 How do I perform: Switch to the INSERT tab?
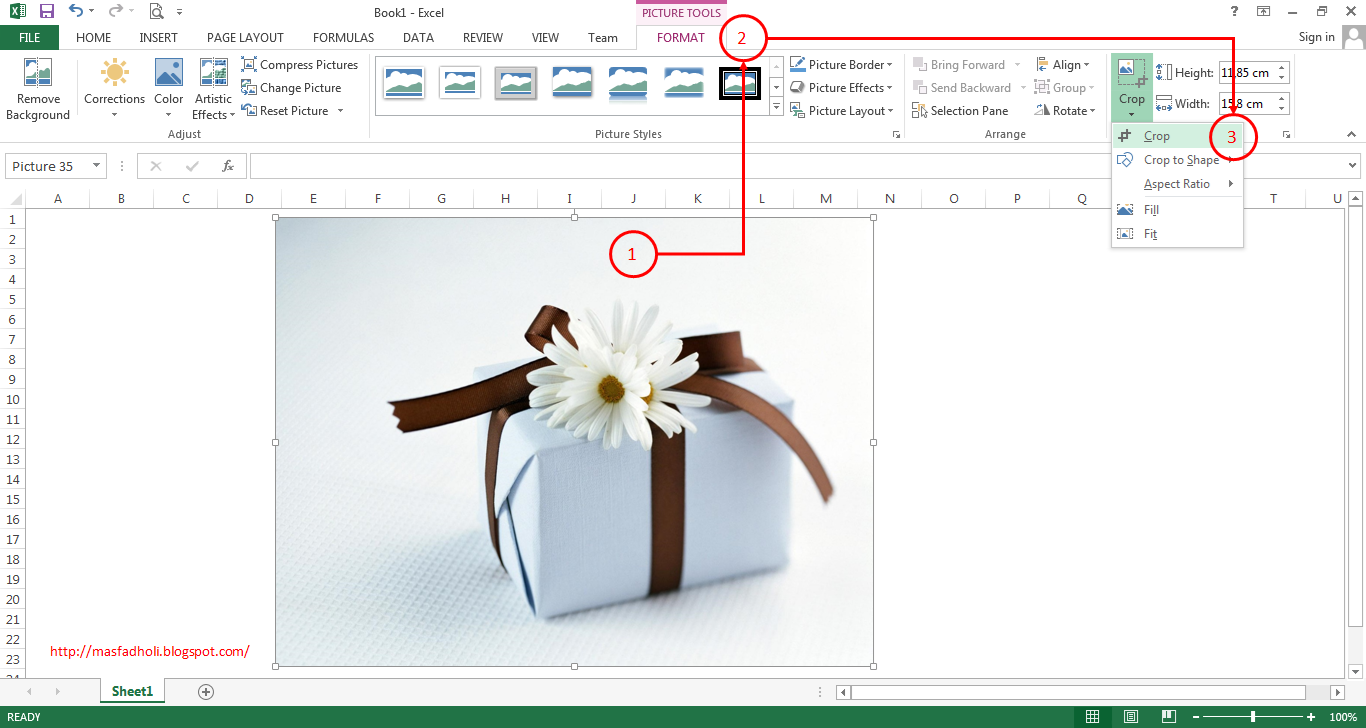(x=158, y=38)
